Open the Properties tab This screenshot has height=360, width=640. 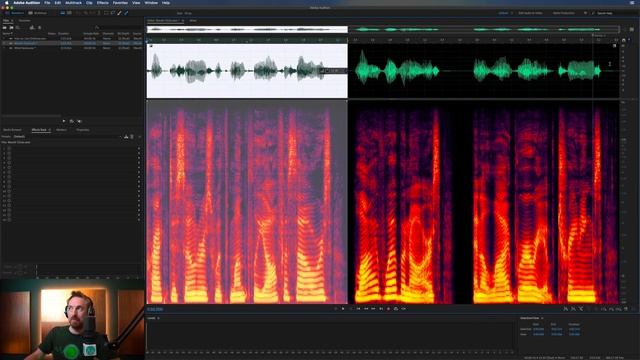tap(82, 130)
